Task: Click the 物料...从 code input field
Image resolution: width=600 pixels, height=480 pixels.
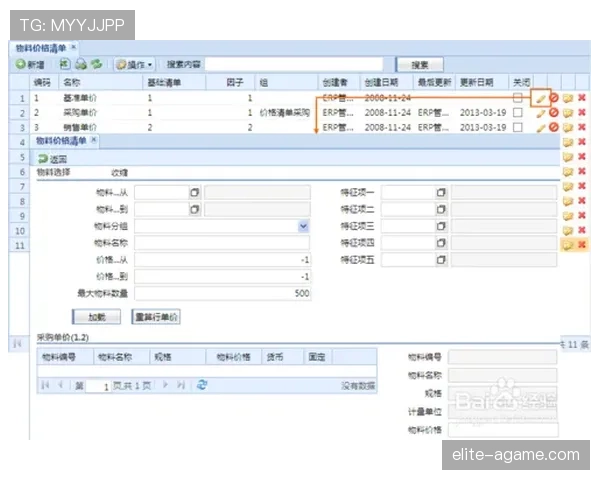Action: click(x=161, y=192)
